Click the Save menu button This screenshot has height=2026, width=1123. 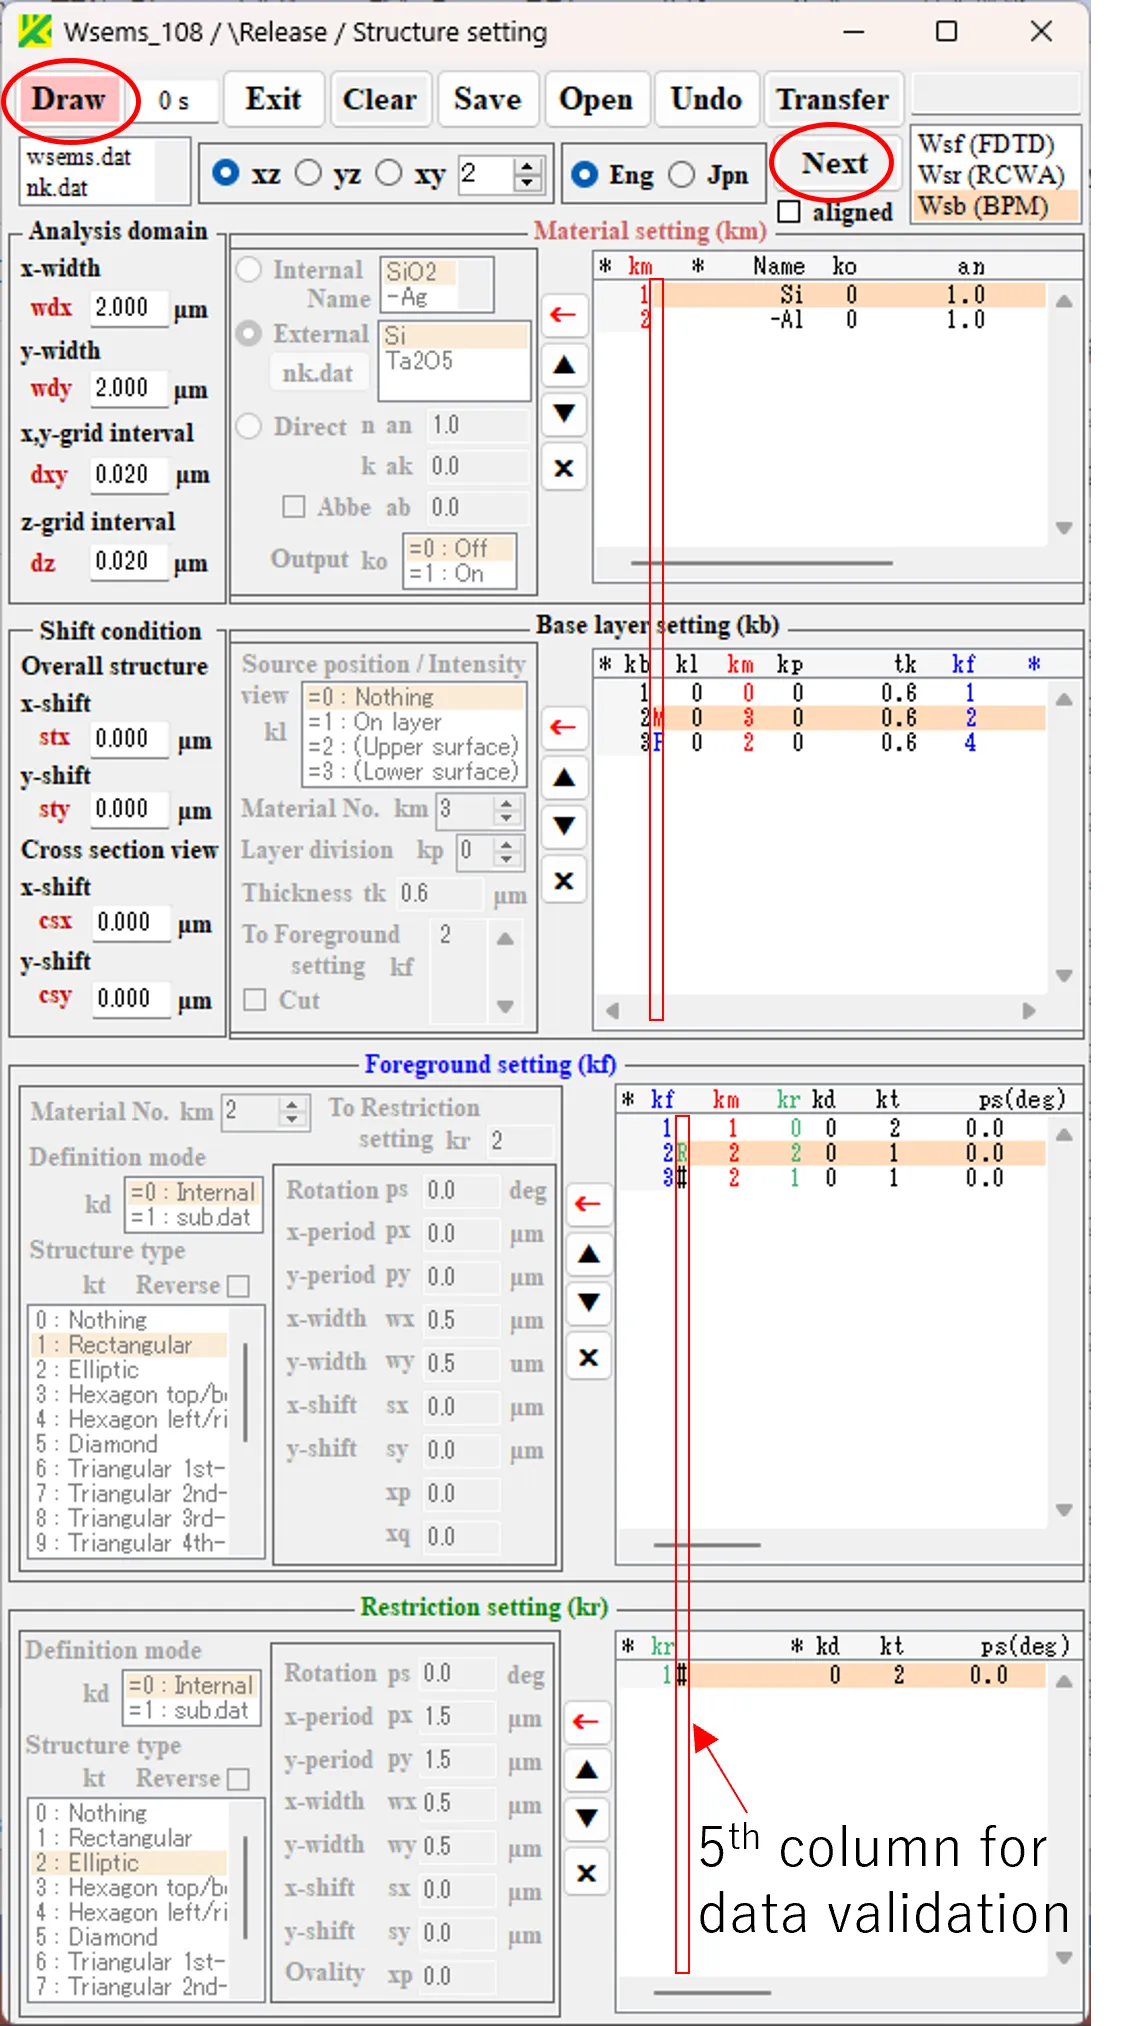point(487,99)
